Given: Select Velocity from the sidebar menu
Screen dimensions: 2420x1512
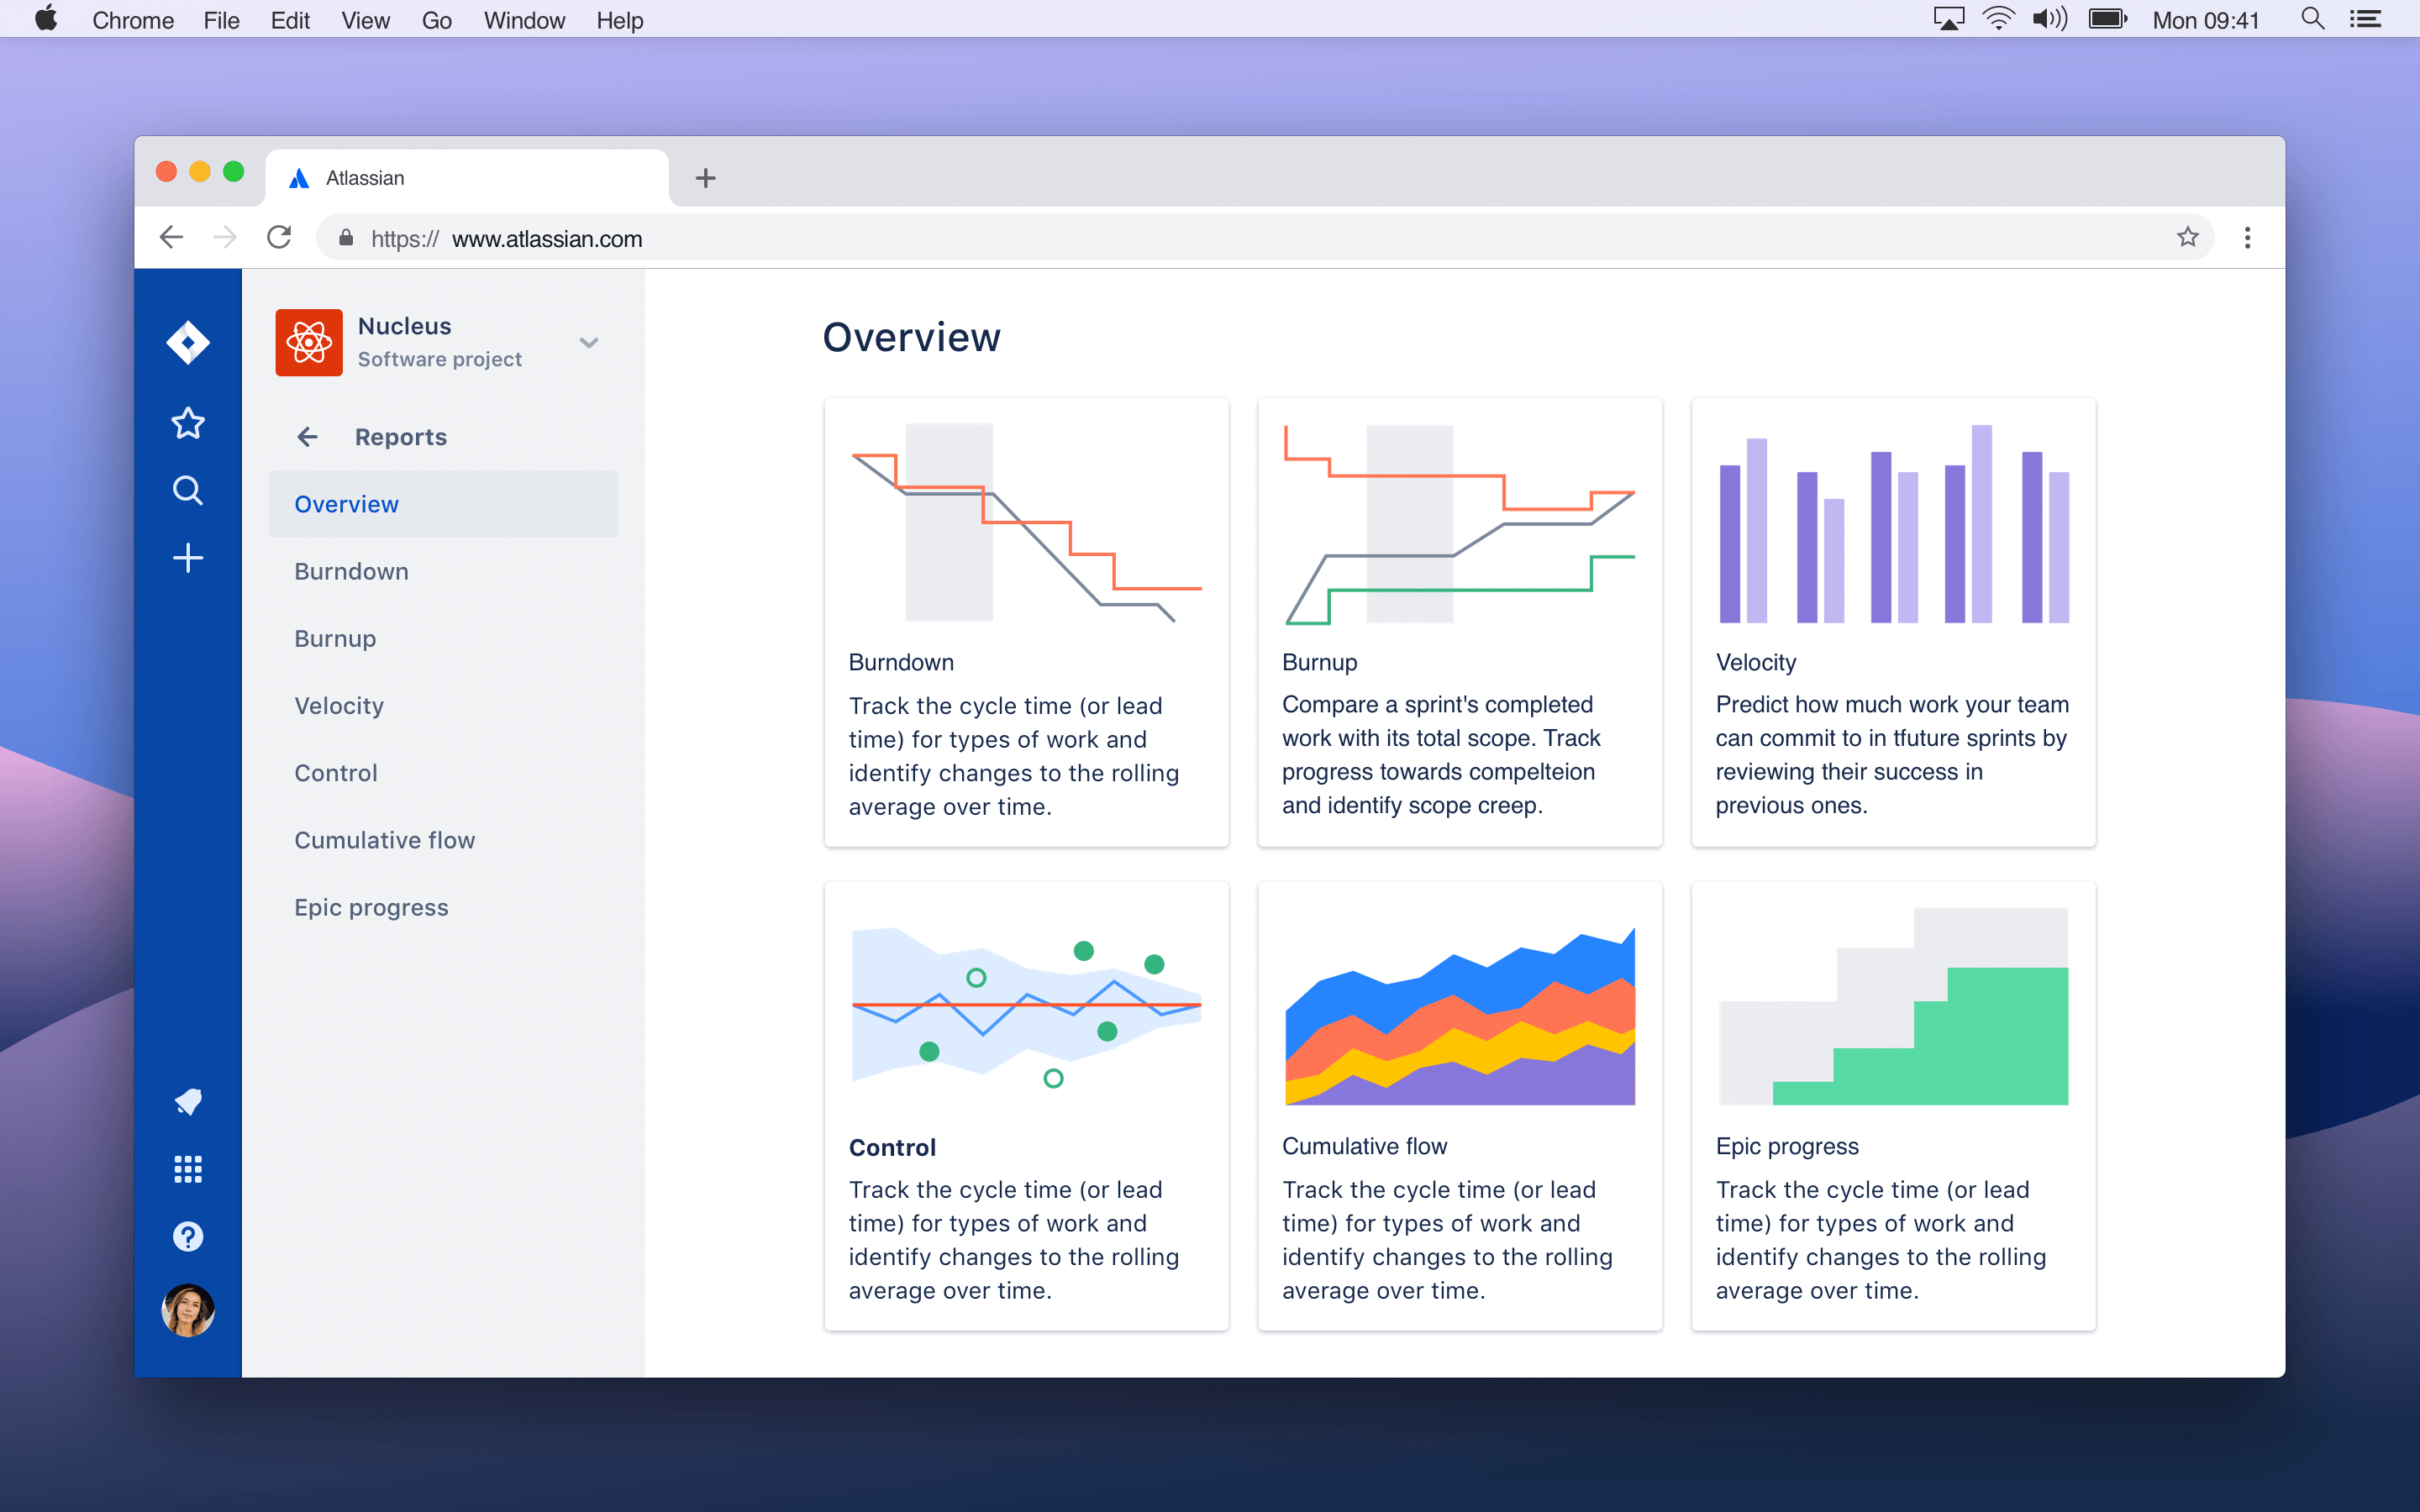Looking at the screenshot, I should (x=339, y=706).
